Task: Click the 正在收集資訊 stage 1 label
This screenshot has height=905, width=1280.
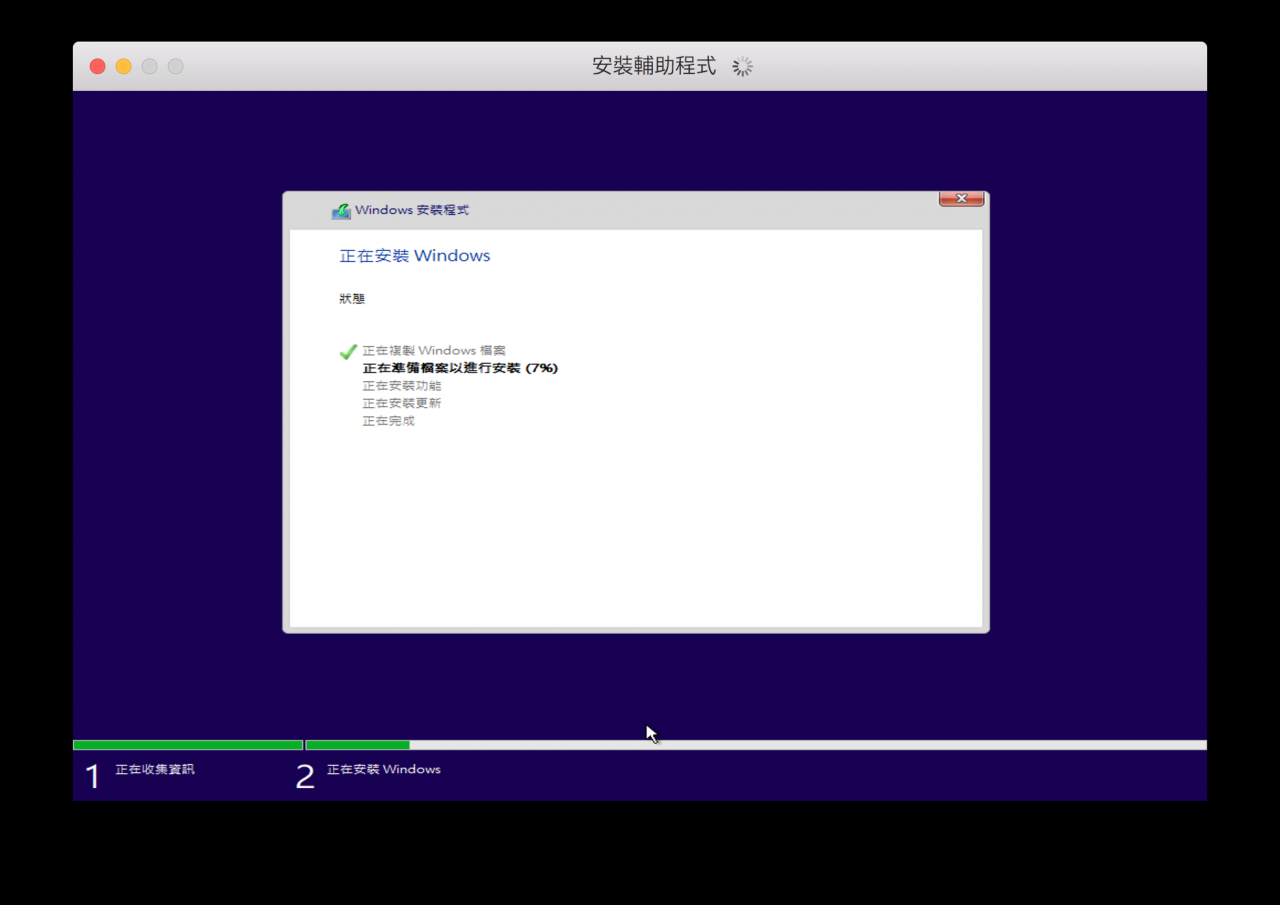Action: 155,769
